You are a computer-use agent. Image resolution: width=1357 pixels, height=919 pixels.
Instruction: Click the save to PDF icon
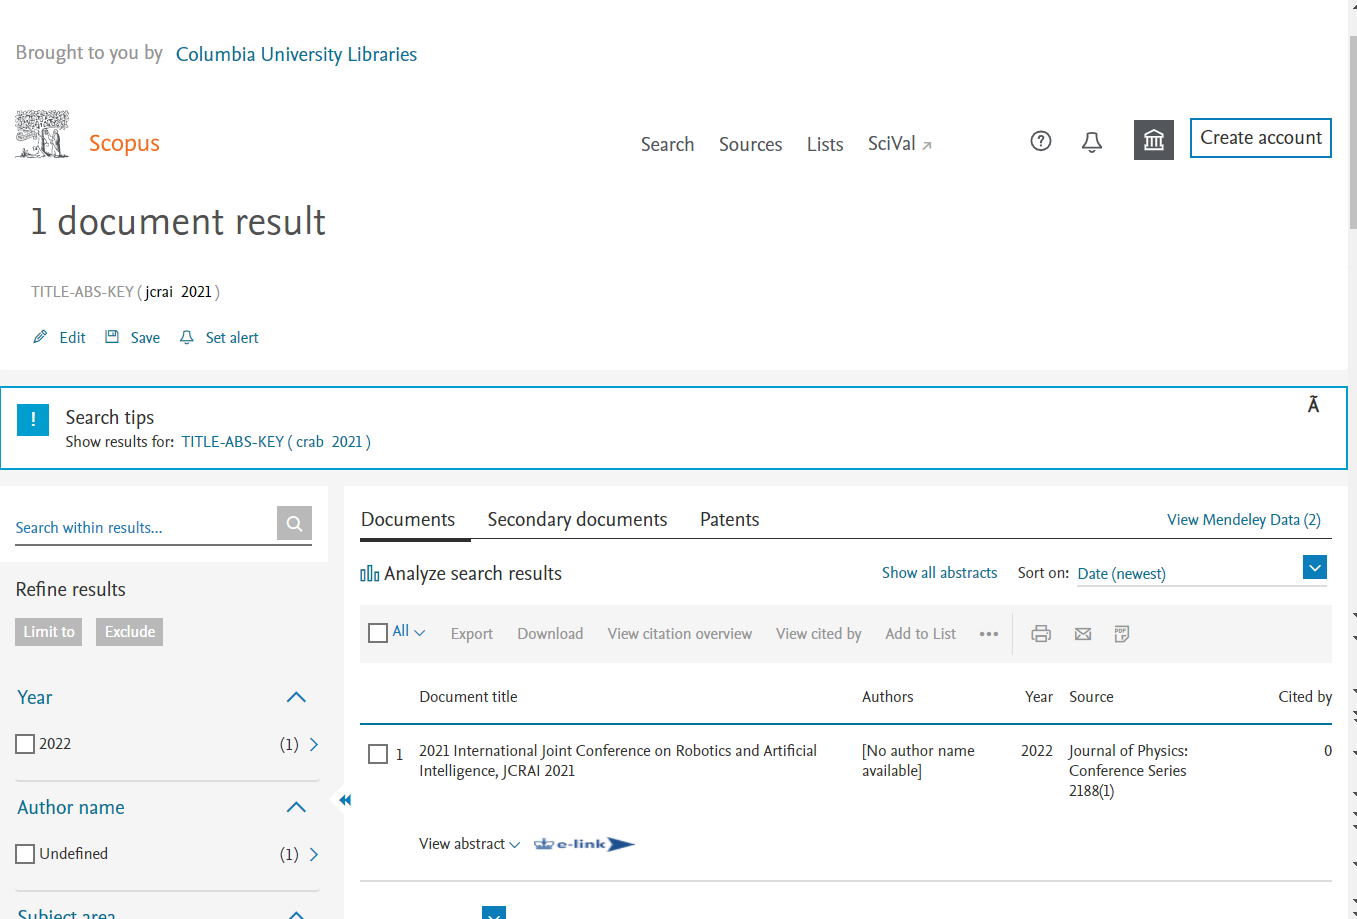tap(1122, 634)
